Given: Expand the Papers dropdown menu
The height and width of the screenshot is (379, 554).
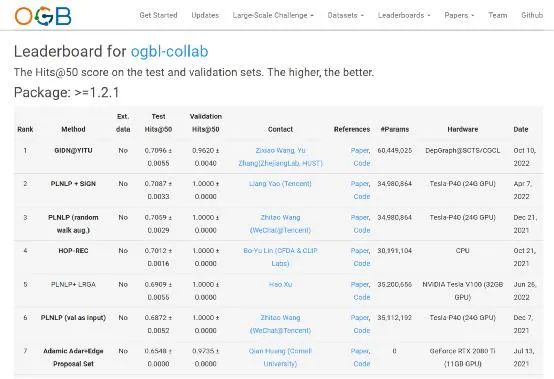Looking at the screenshot, I should point(459,15).
